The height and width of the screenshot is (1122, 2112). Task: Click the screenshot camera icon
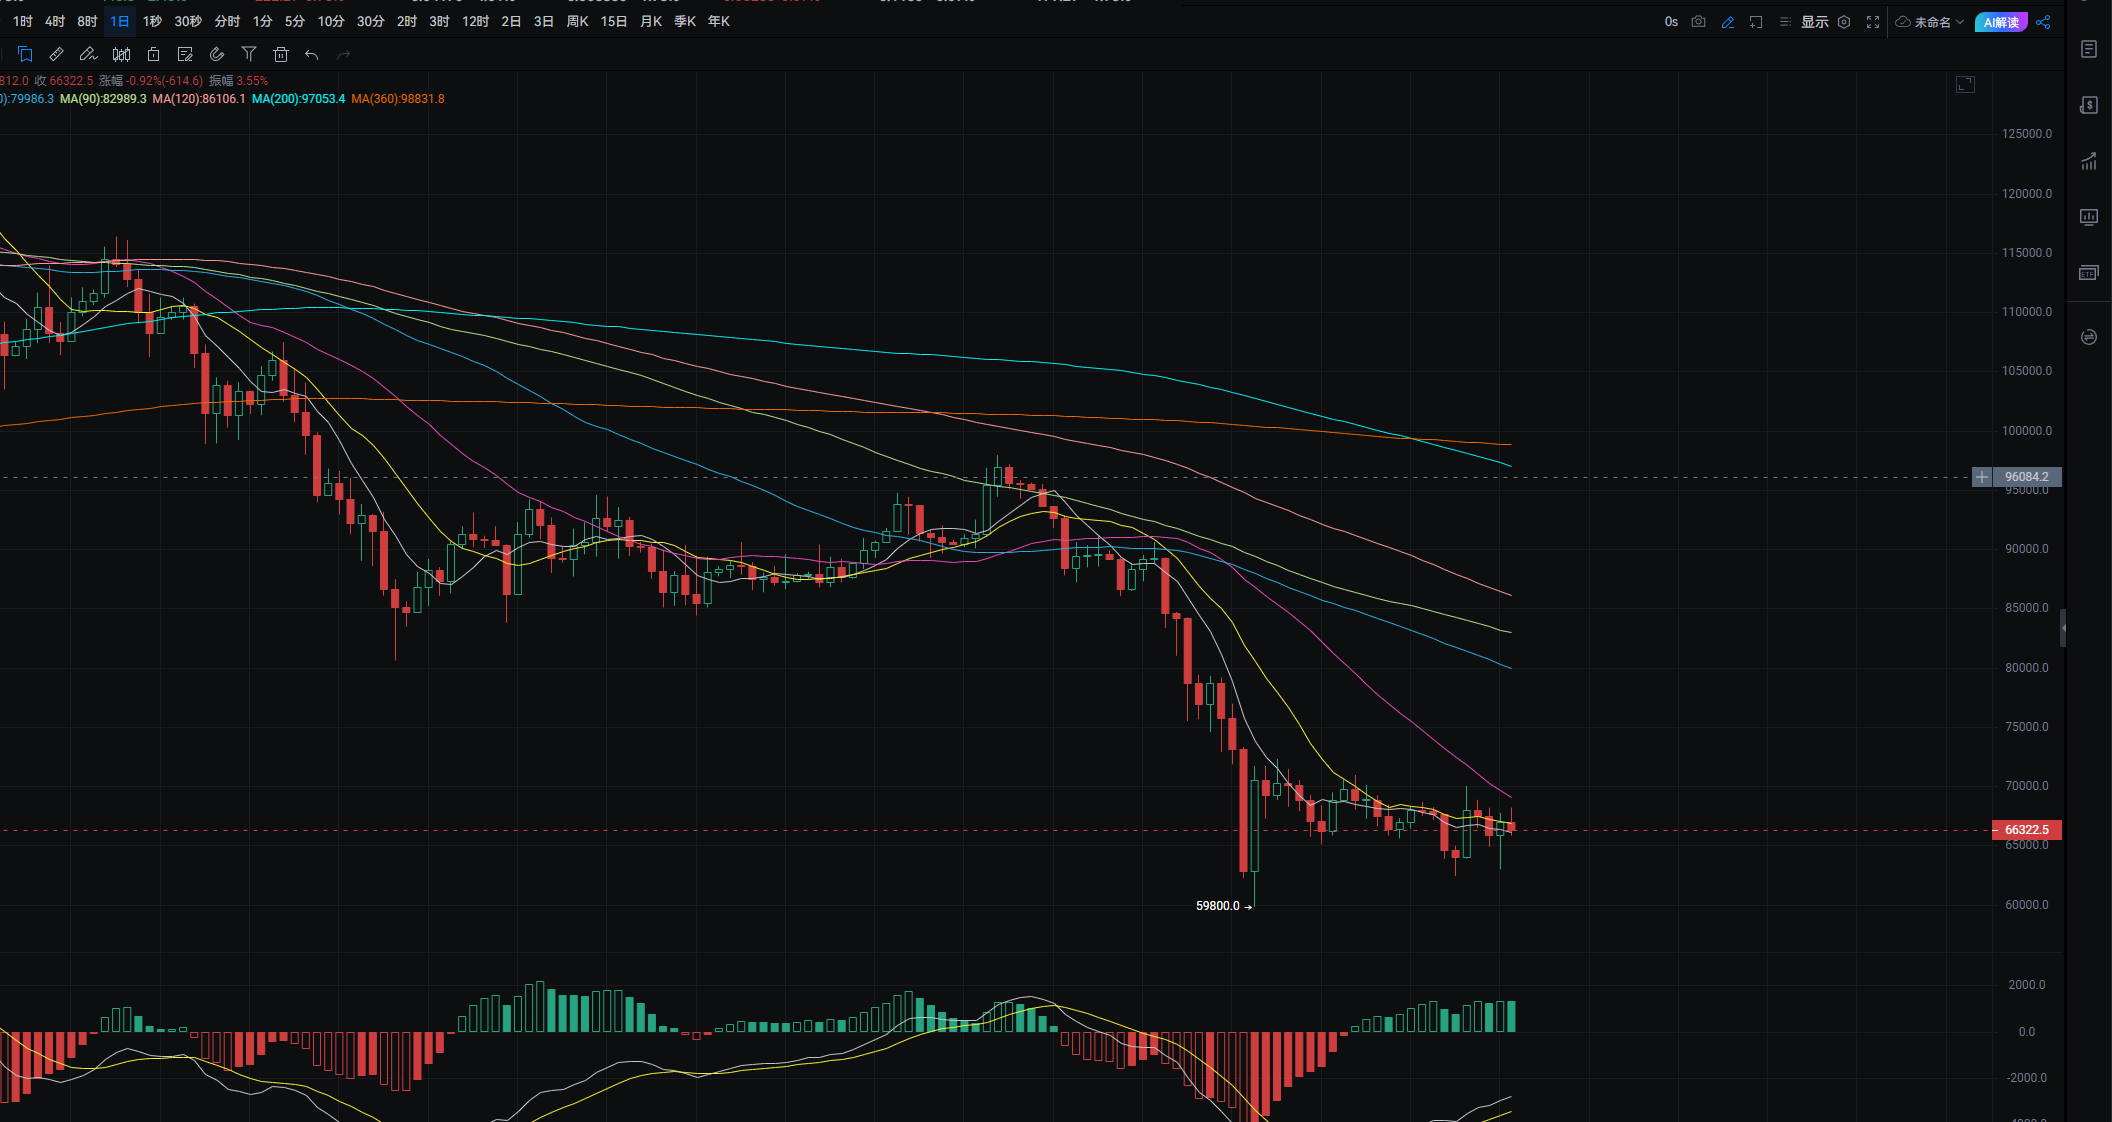point(1698,22)
